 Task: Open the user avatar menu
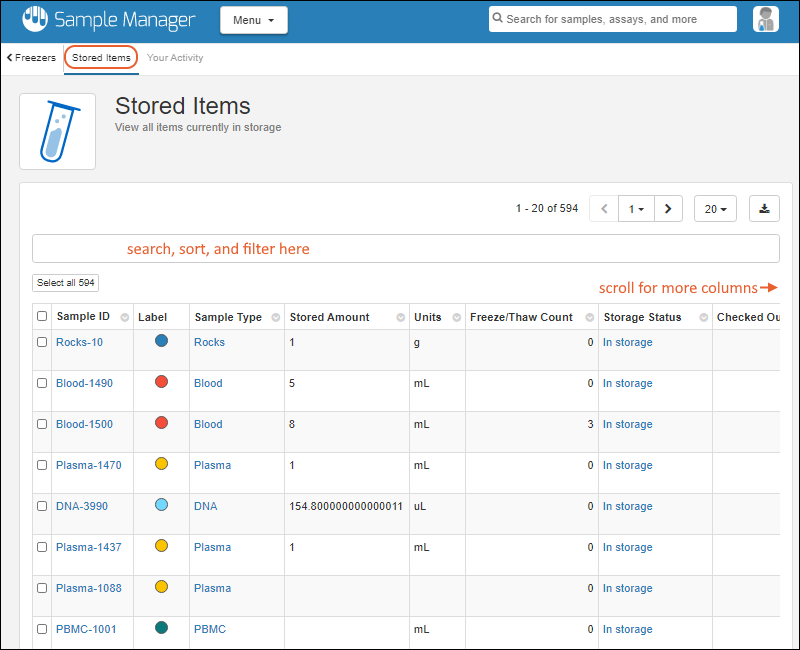[x=766, y=19]
